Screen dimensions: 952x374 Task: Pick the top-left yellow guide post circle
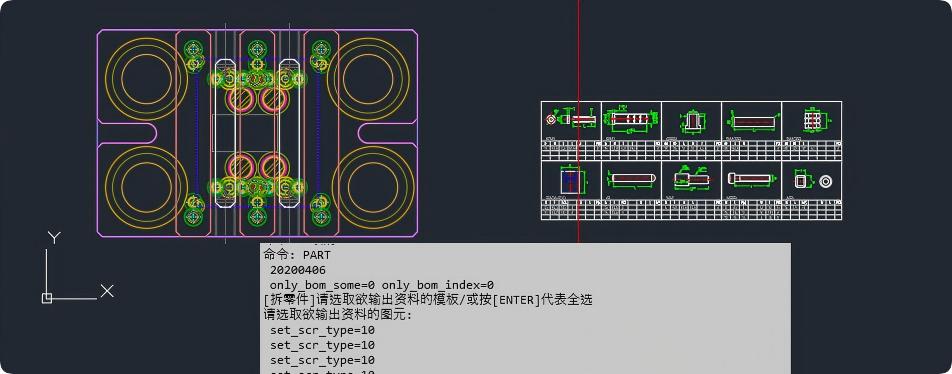click(x=147, y=79)
